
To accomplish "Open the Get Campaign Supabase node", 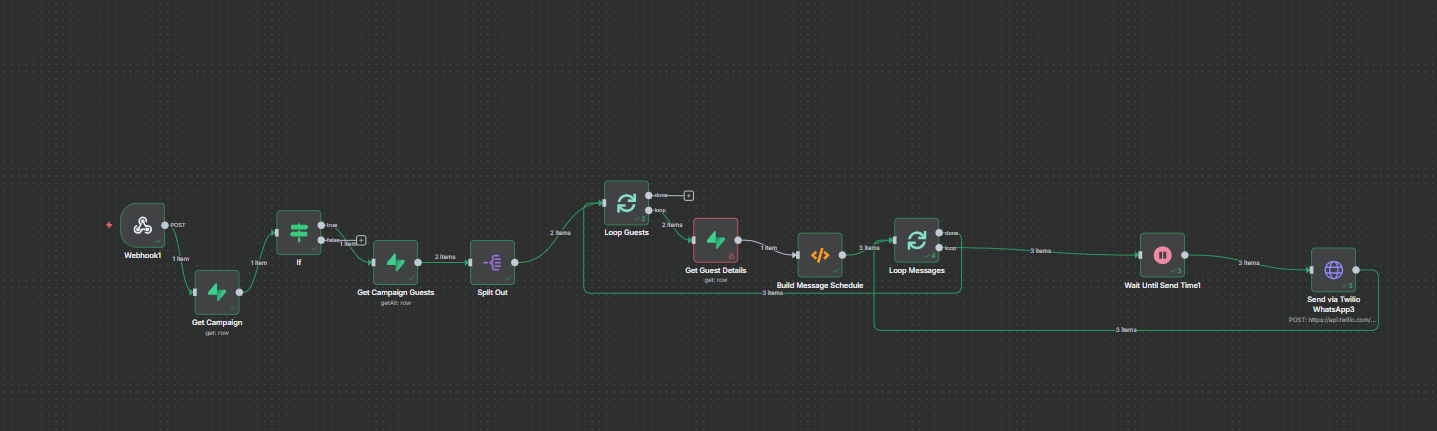I will tap(217, 292).
